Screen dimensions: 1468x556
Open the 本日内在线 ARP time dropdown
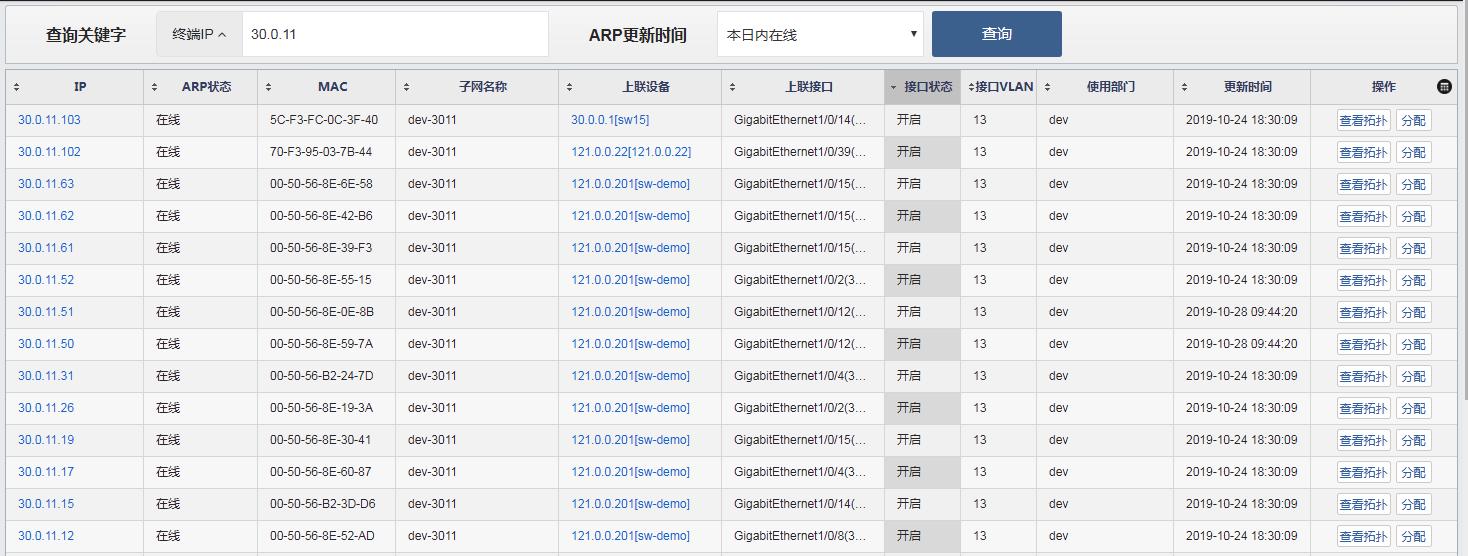coord(819,34)
